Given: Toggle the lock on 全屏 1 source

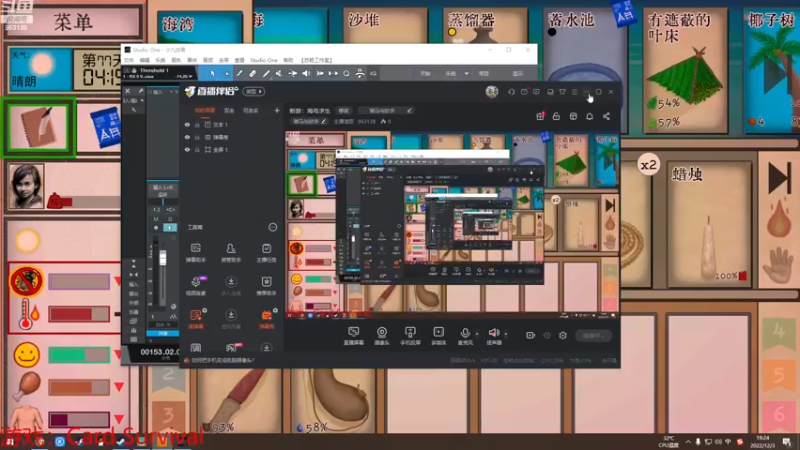Looking at the screenshot, I should (197, 150).
